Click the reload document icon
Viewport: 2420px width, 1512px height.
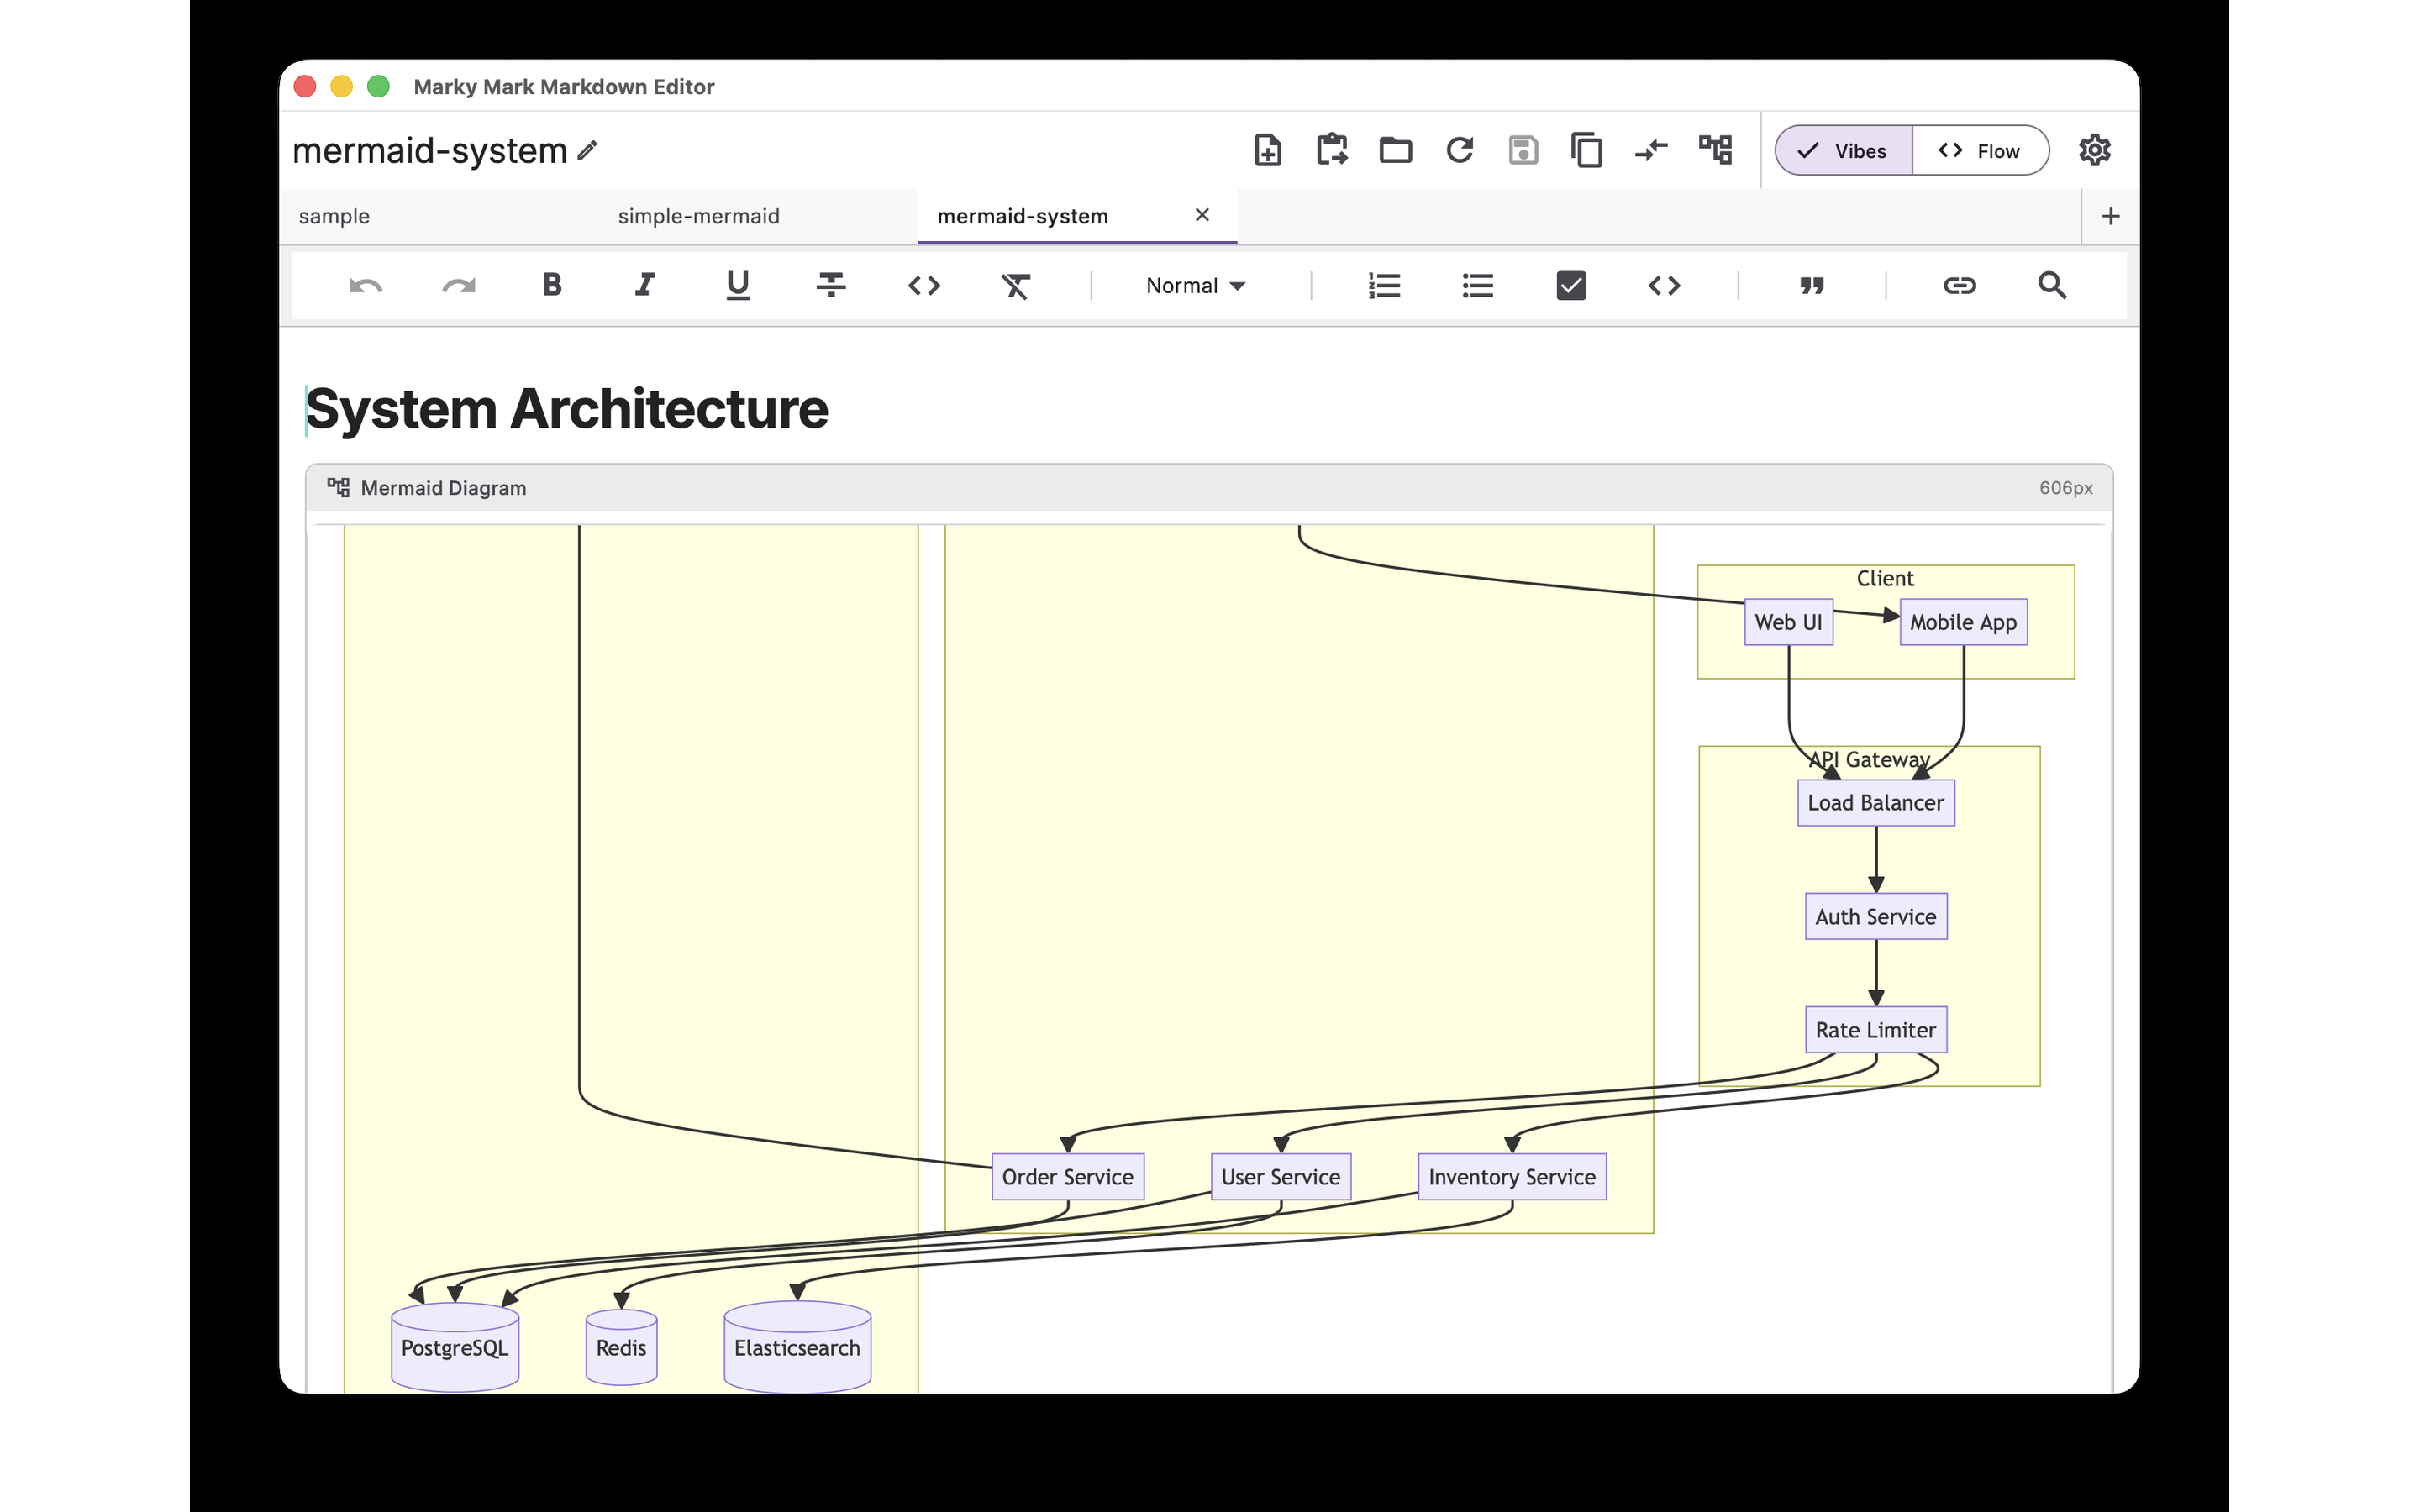click(1460, 150)
